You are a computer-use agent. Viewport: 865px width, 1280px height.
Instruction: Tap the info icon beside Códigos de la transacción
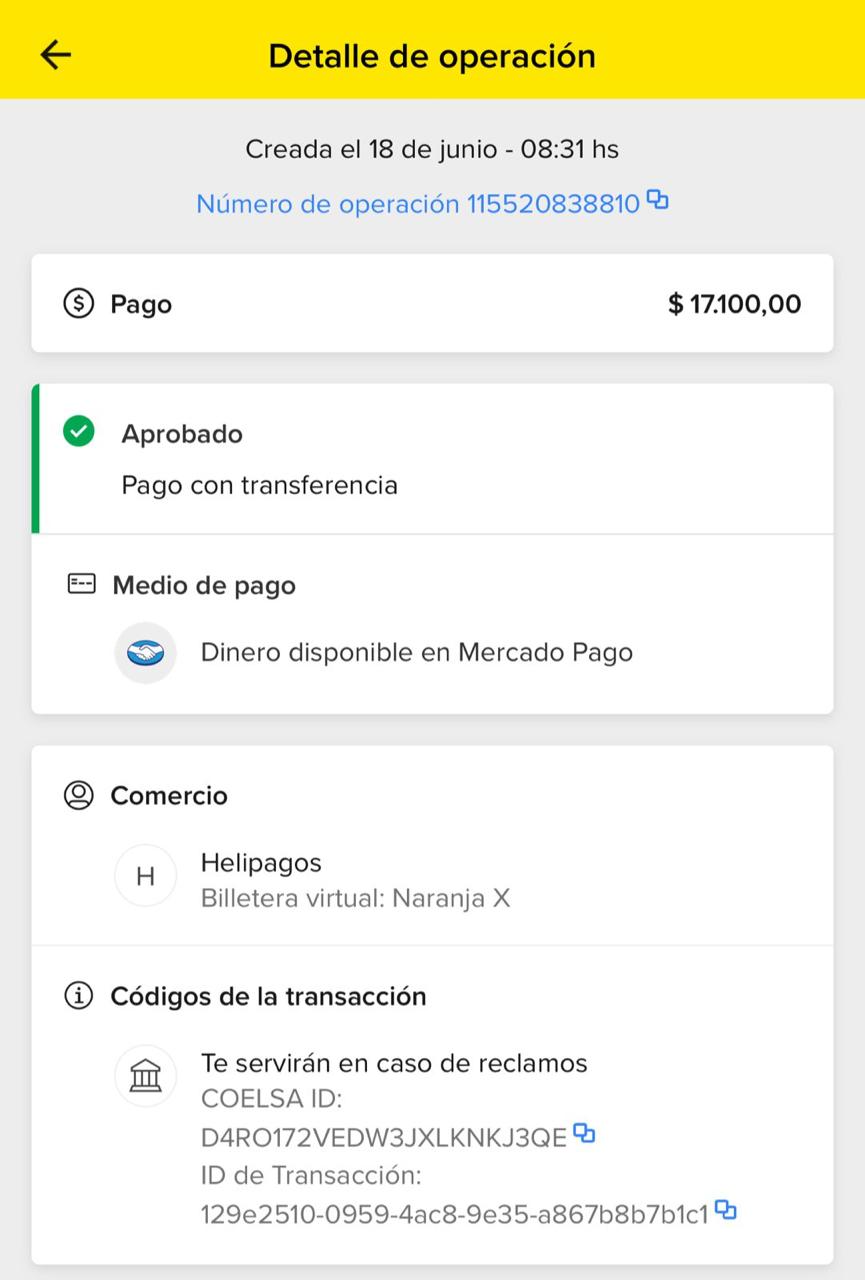pos(78,996)
